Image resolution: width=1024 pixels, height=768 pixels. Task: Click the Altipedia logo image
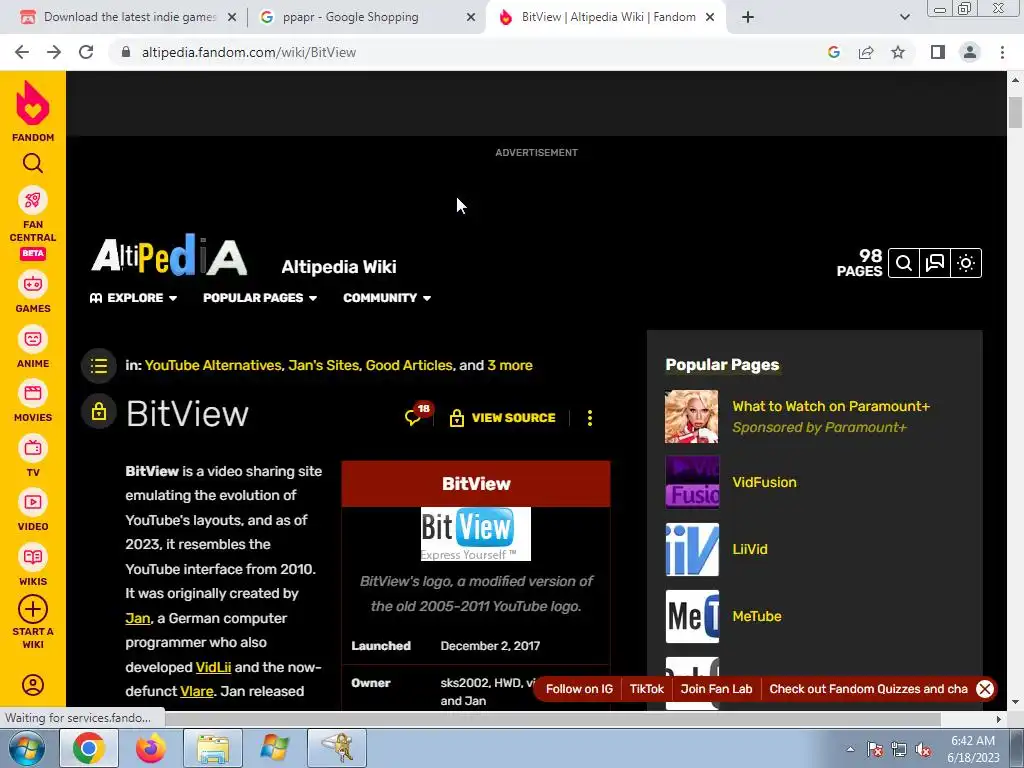coord(169,255)
